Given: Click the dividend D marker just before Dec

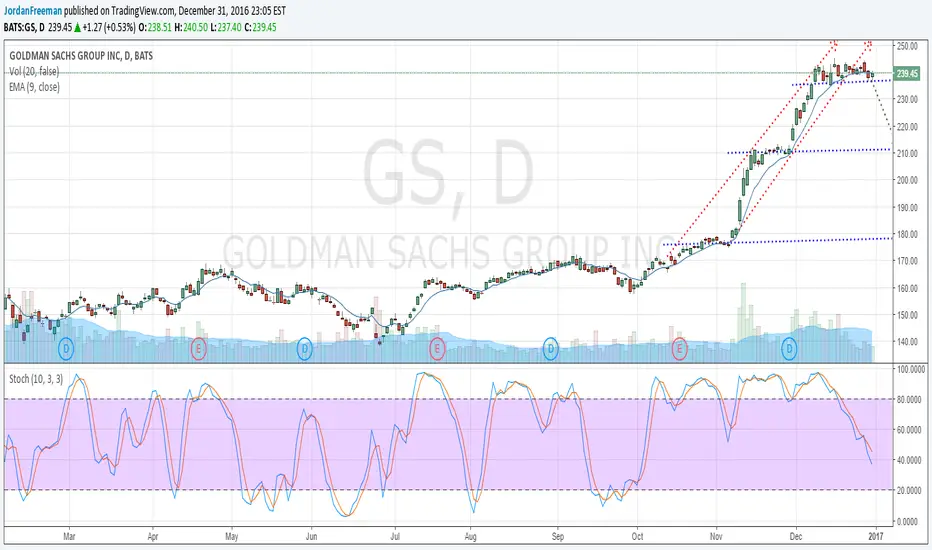Looking at the screenshot, I should pos(789,348).
